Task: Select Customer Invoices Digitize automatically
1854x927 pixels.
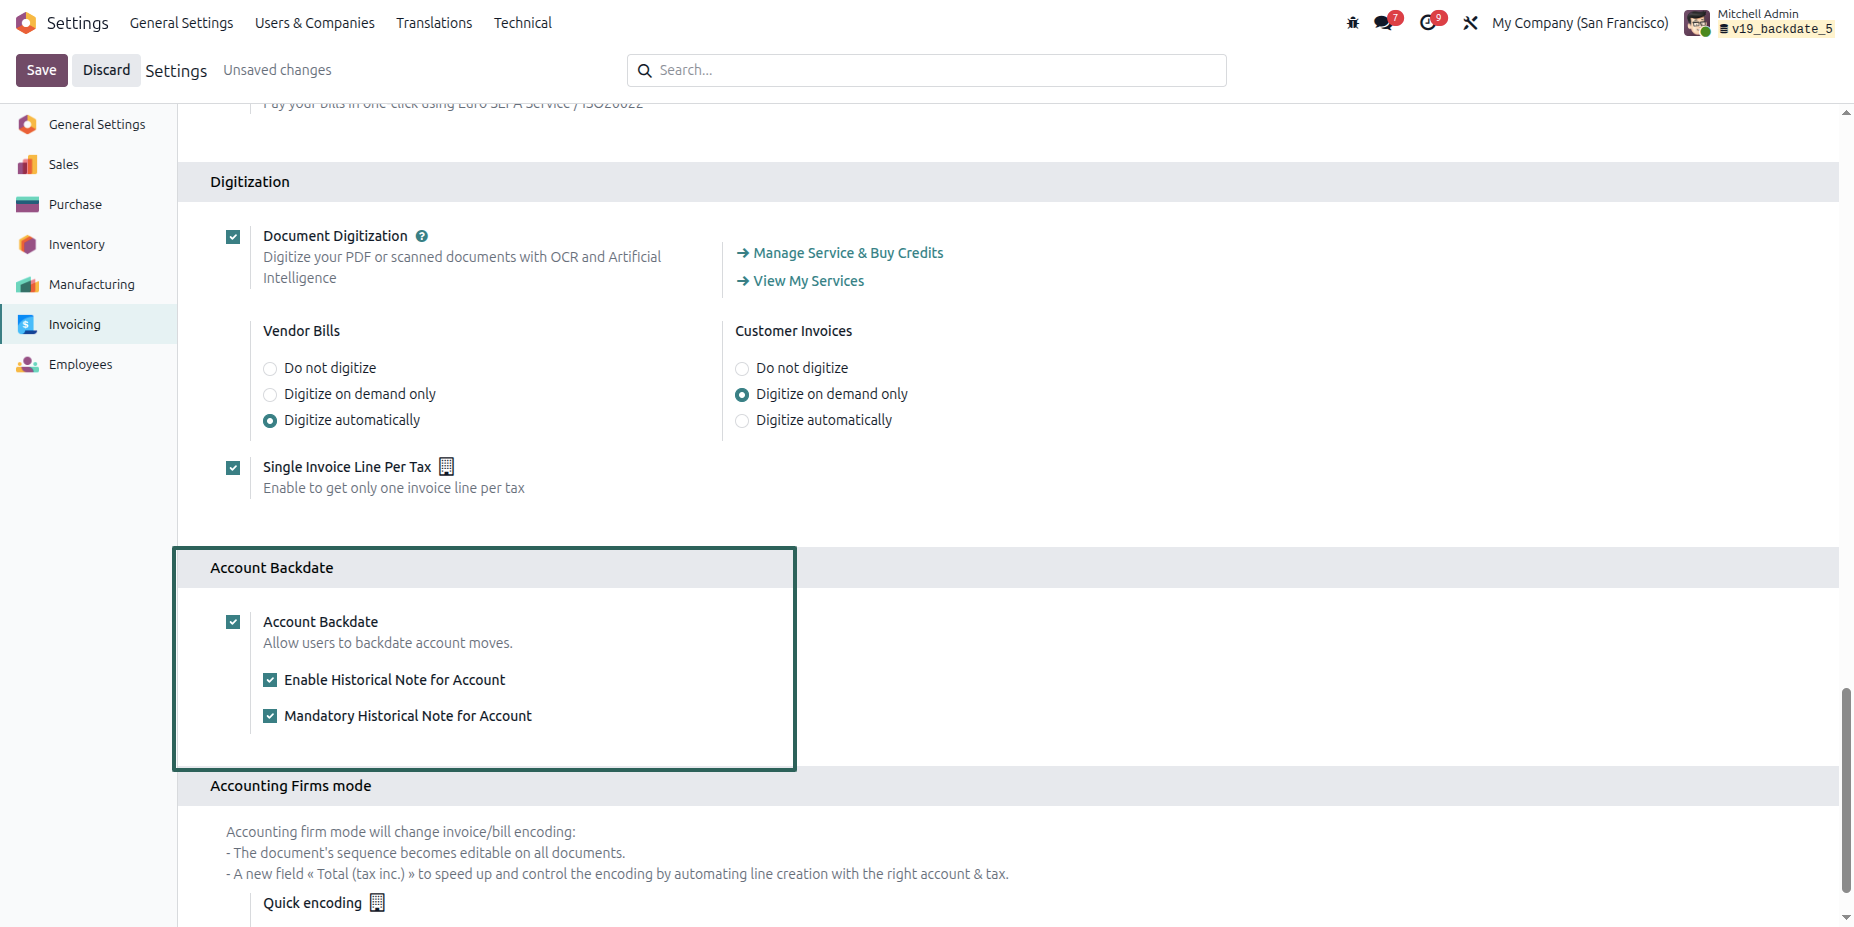Action: click(x=742, y=421)
